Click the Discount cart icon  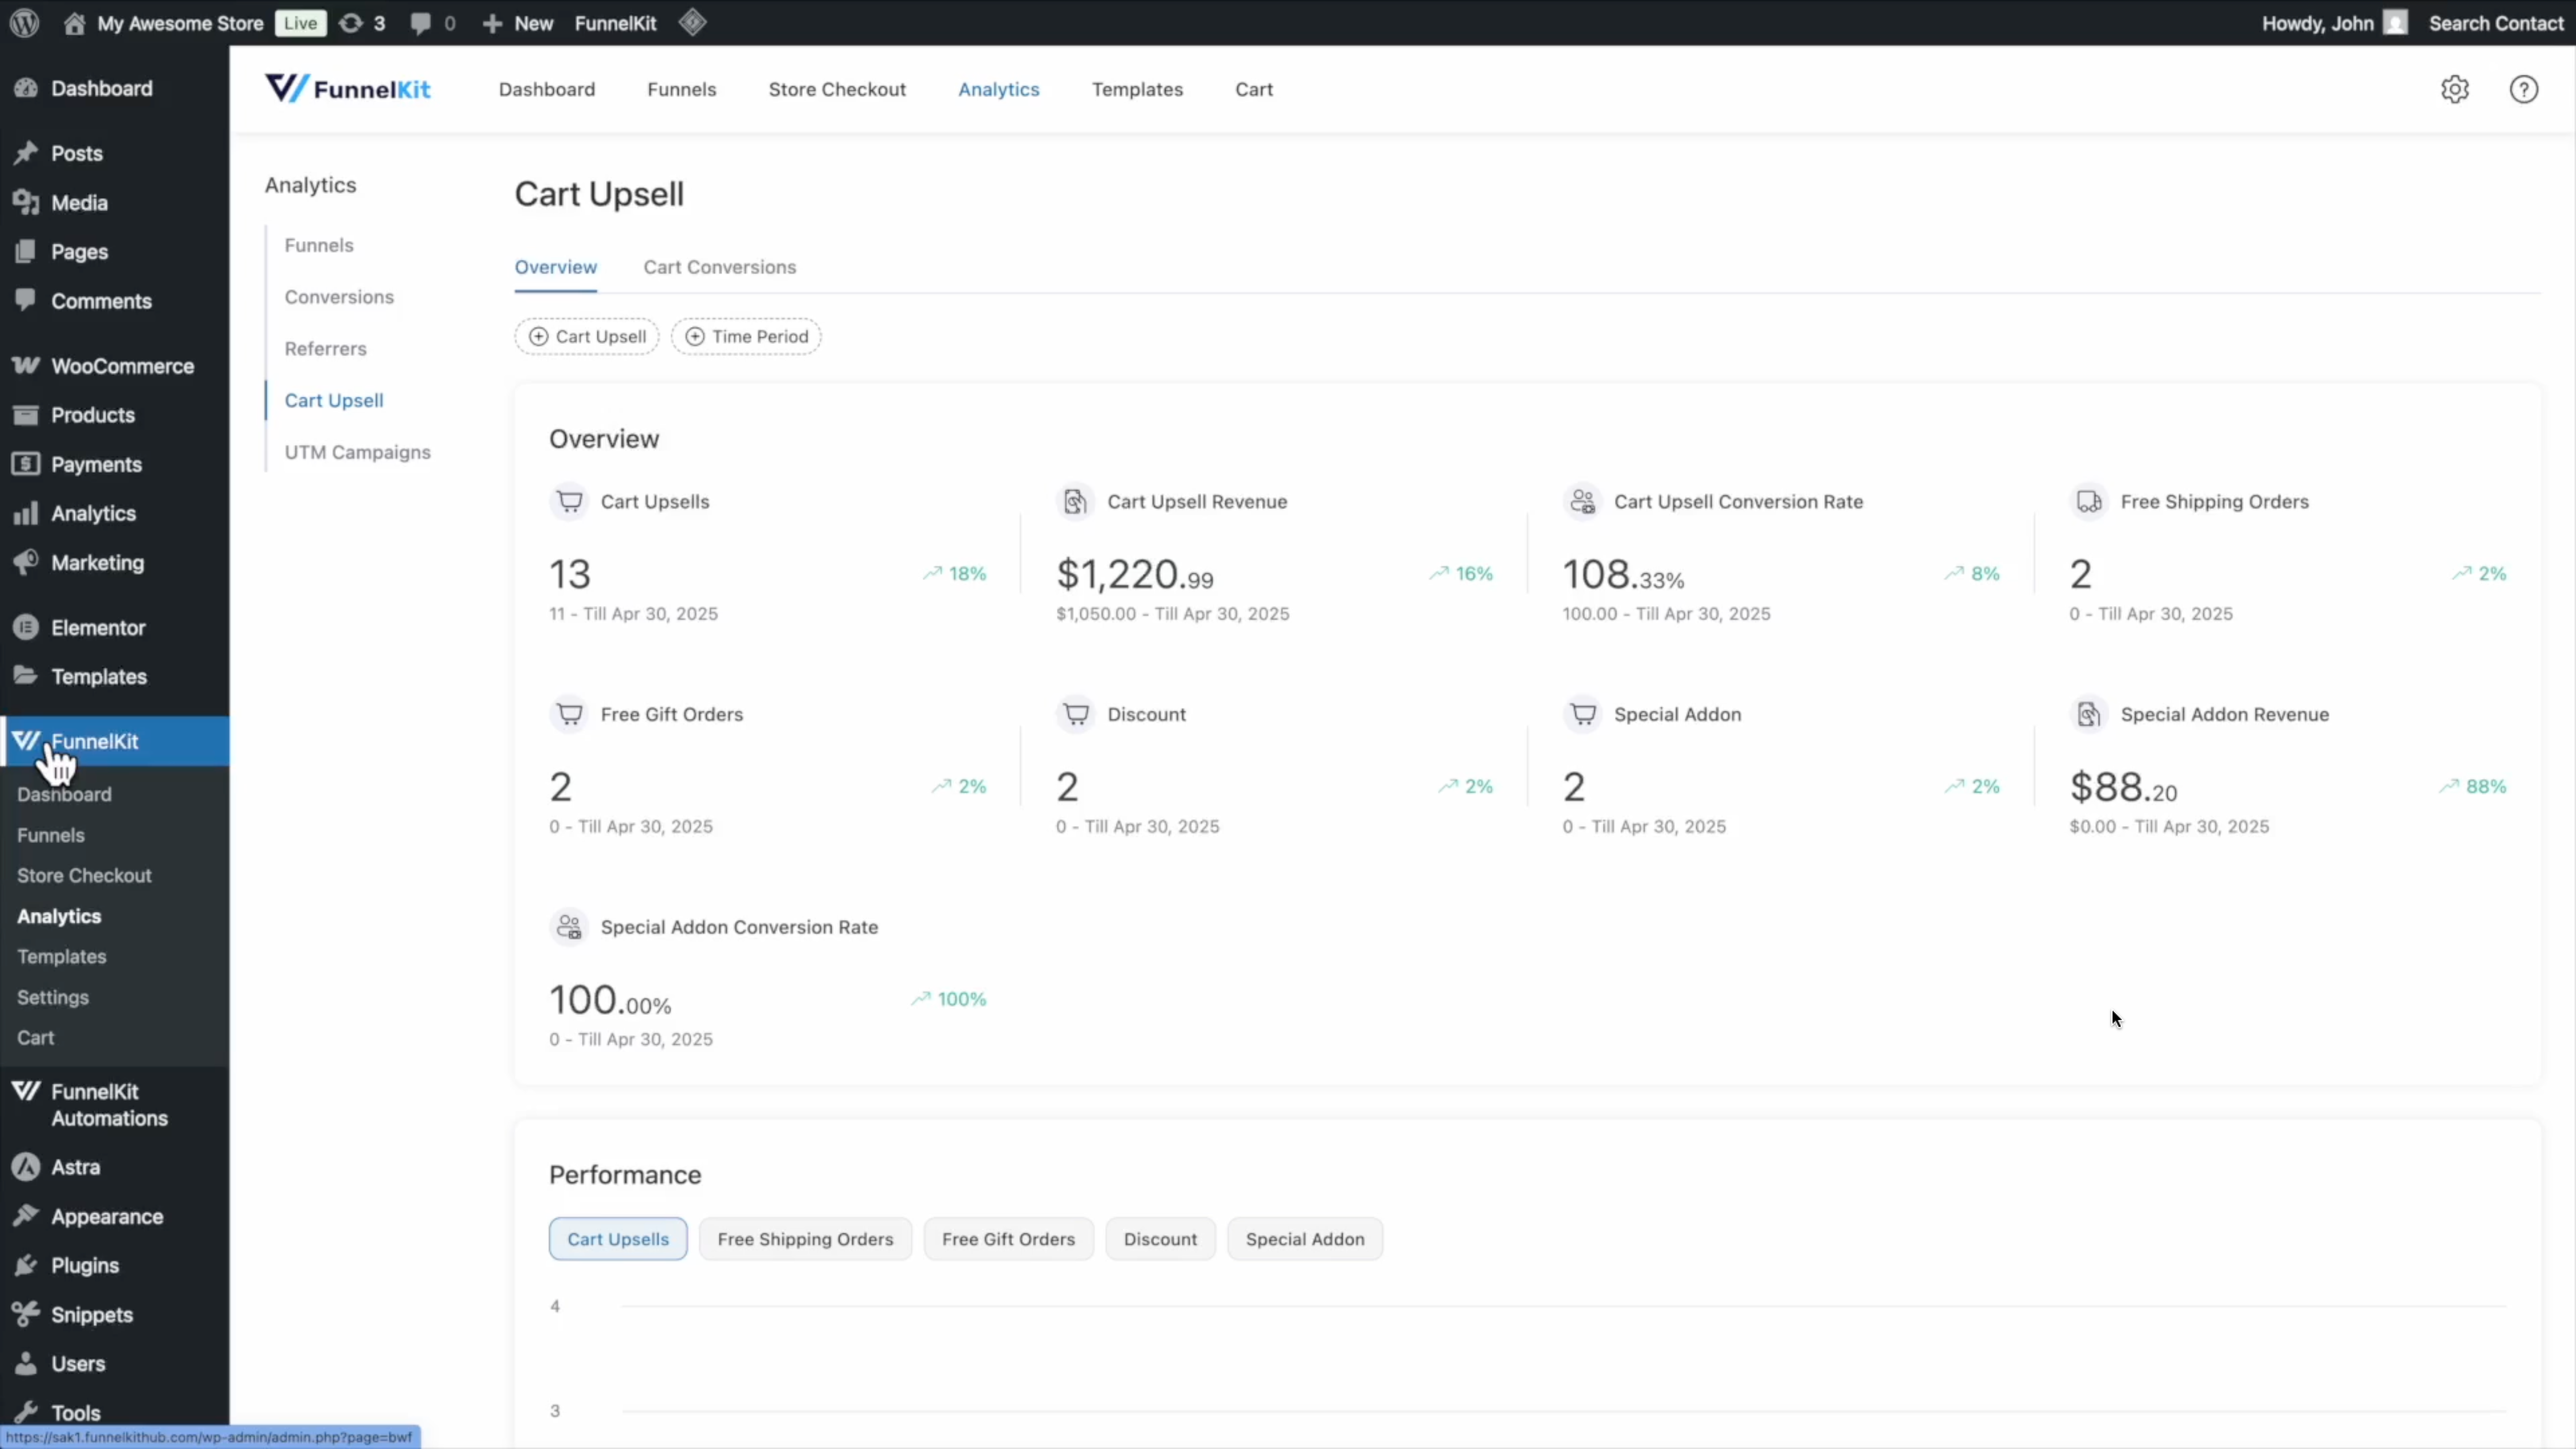pyautogui.click(x=1075, y=714)
